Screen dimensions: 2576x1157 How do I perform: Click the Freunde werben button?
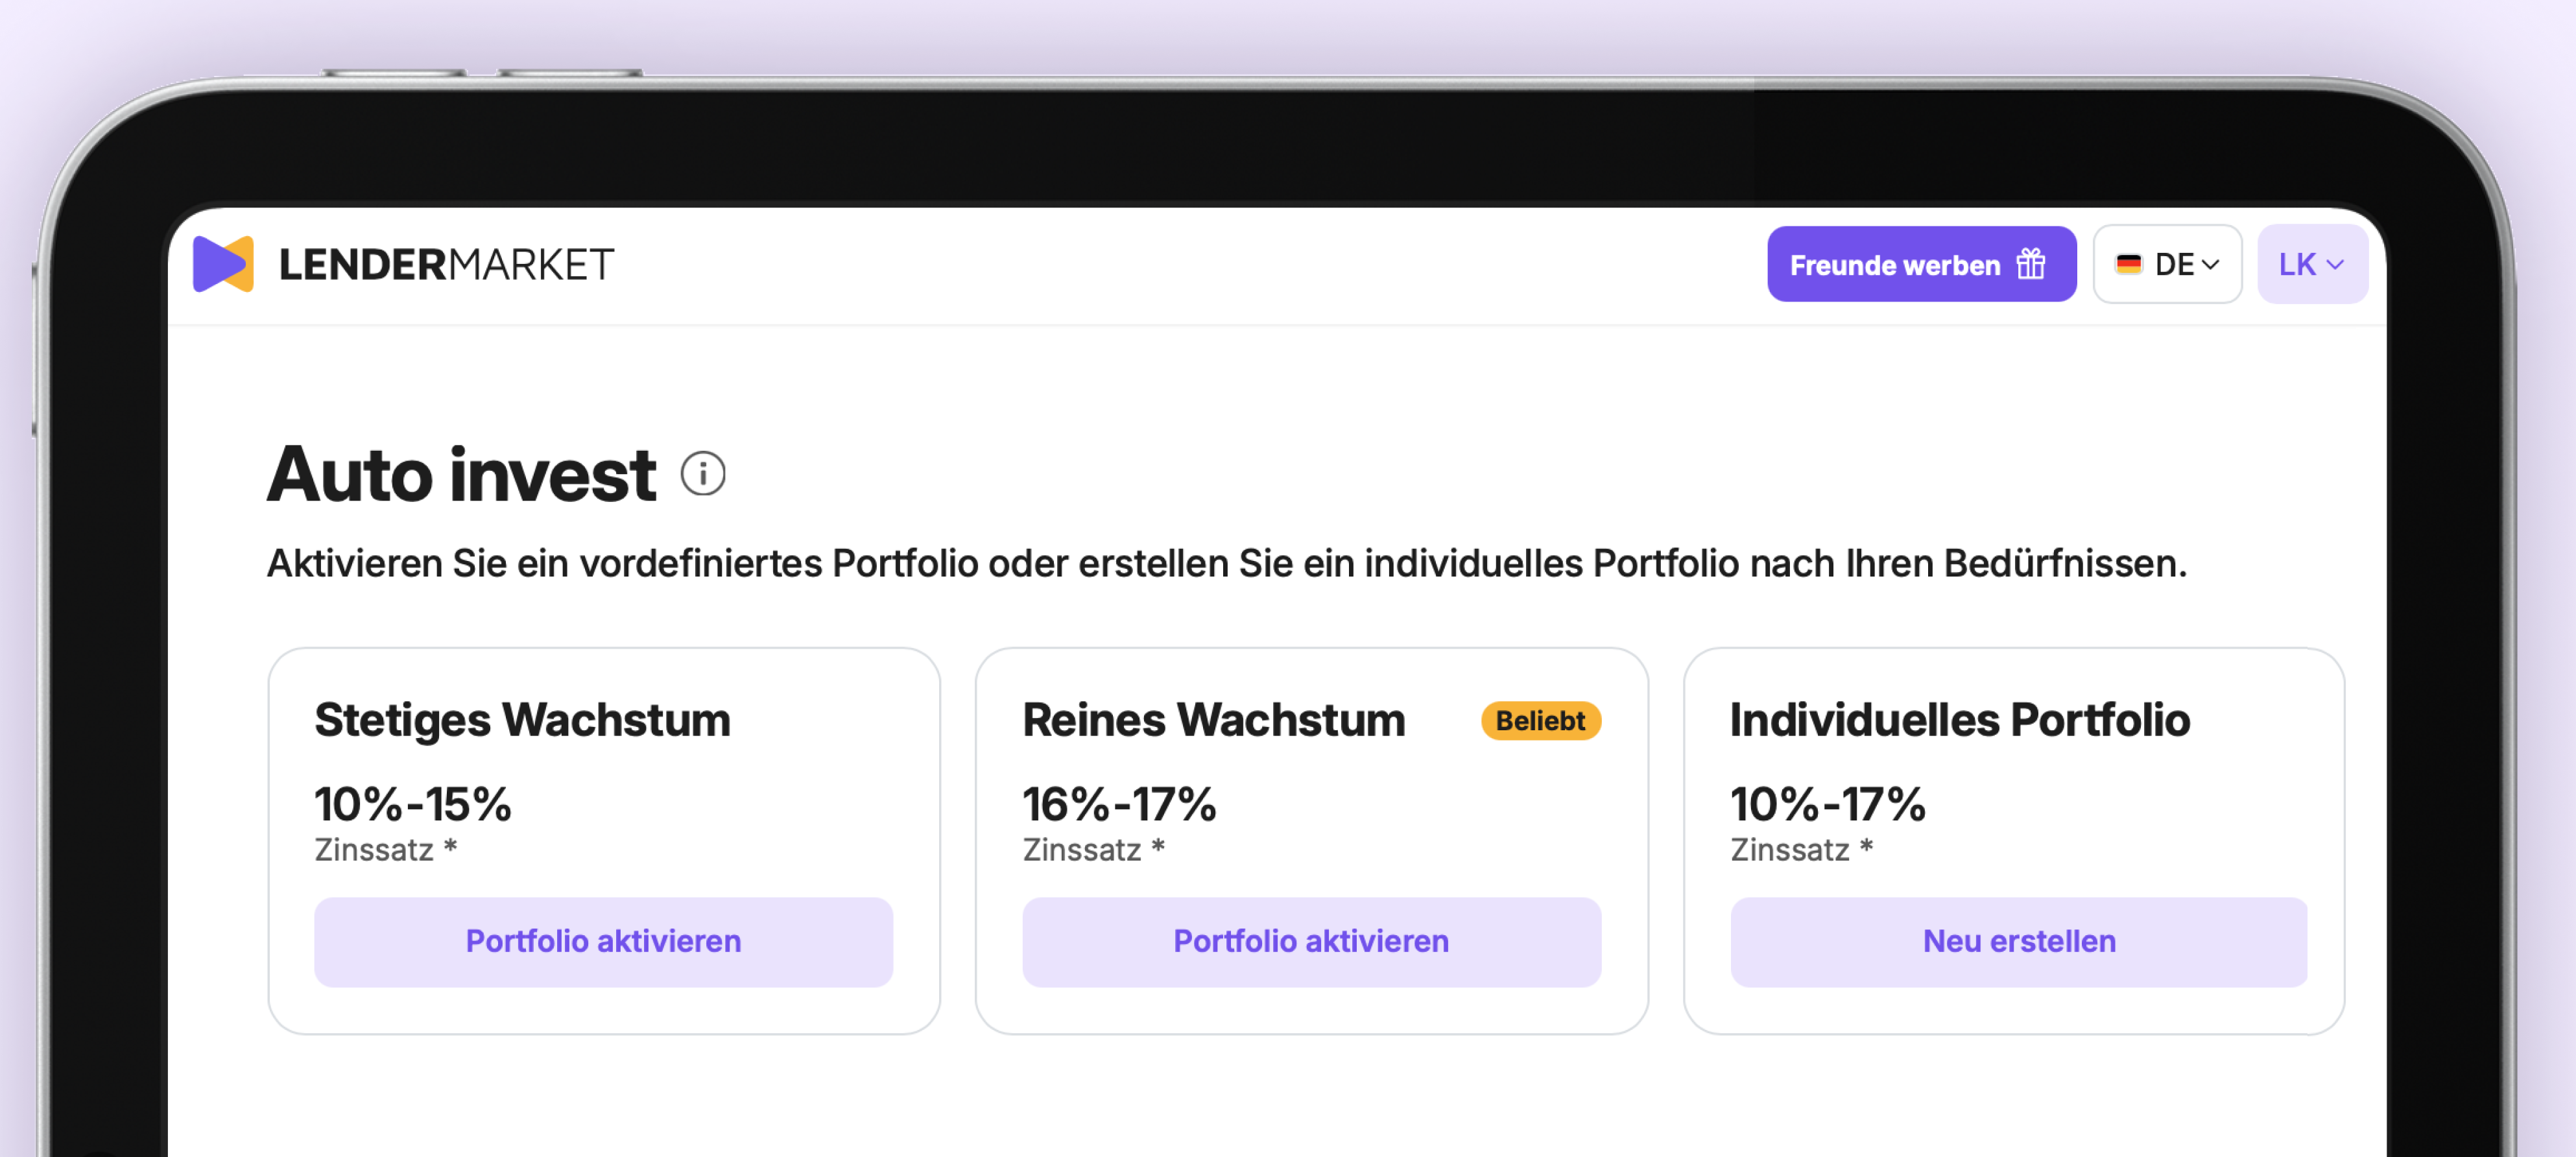point(1921,264)
